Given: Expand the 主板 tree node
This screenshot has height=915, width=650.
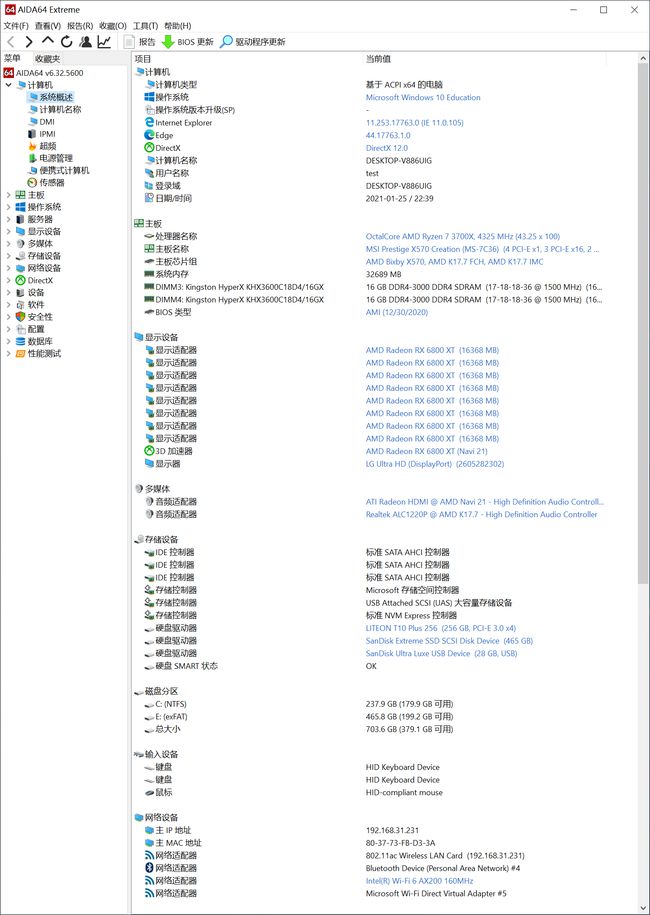Looking at the screenshot, I should tap(8, 195).
